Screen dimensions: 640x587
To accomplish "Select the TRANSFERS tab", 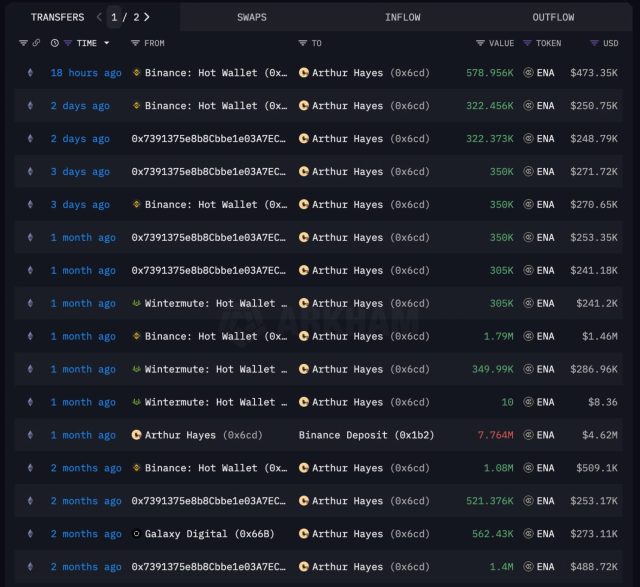I will click(57, 17).
